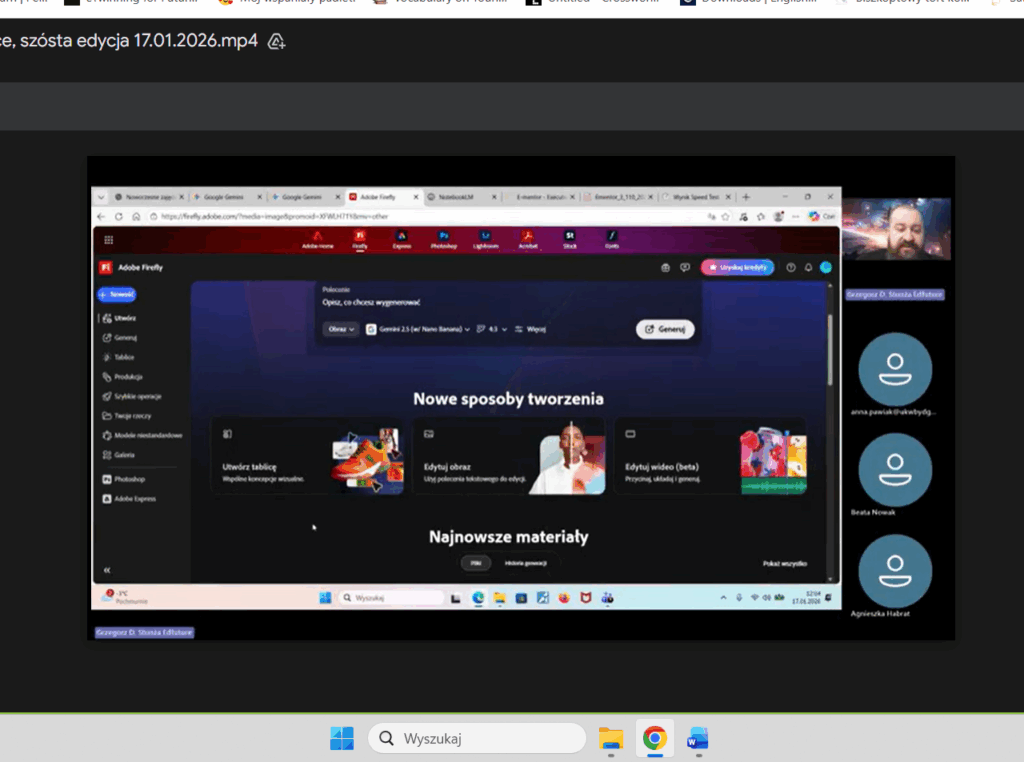Click the Wyszukaj search box on taskbar

pos(477,739)
